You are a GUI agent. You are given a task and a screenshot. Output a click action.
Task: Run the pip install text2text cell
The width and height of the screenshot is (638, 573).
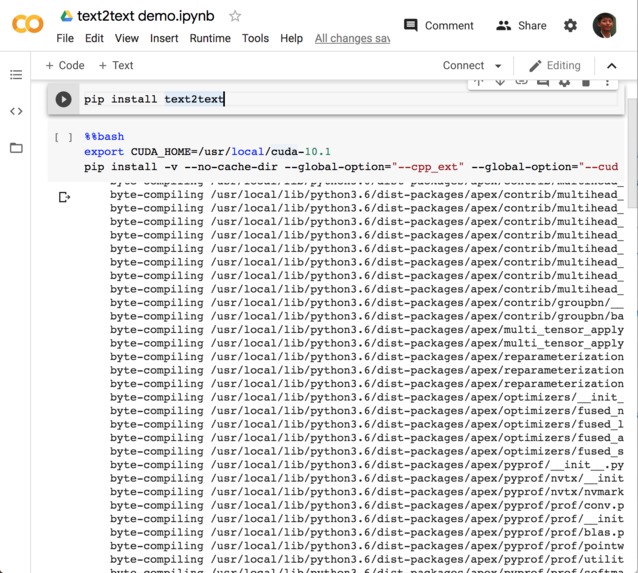tap(63, 99)
